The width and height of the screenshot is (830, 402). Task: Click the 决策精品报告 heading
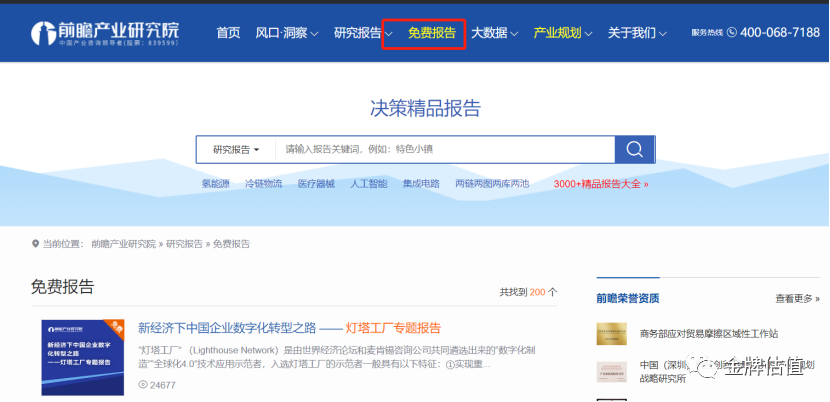(426, 108)
